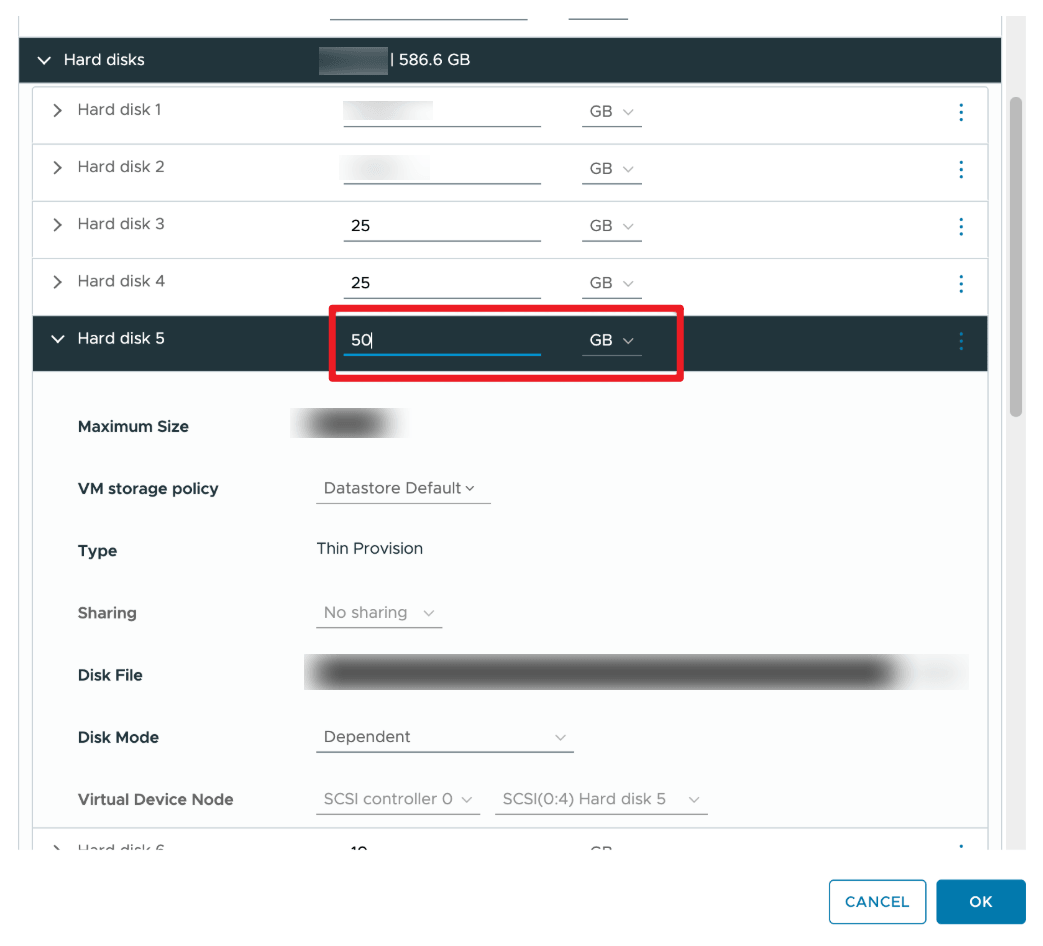This screenshot has height=946, width=1043.
Task: Expand Hard disk 4 details
Action: click(57, 281)
